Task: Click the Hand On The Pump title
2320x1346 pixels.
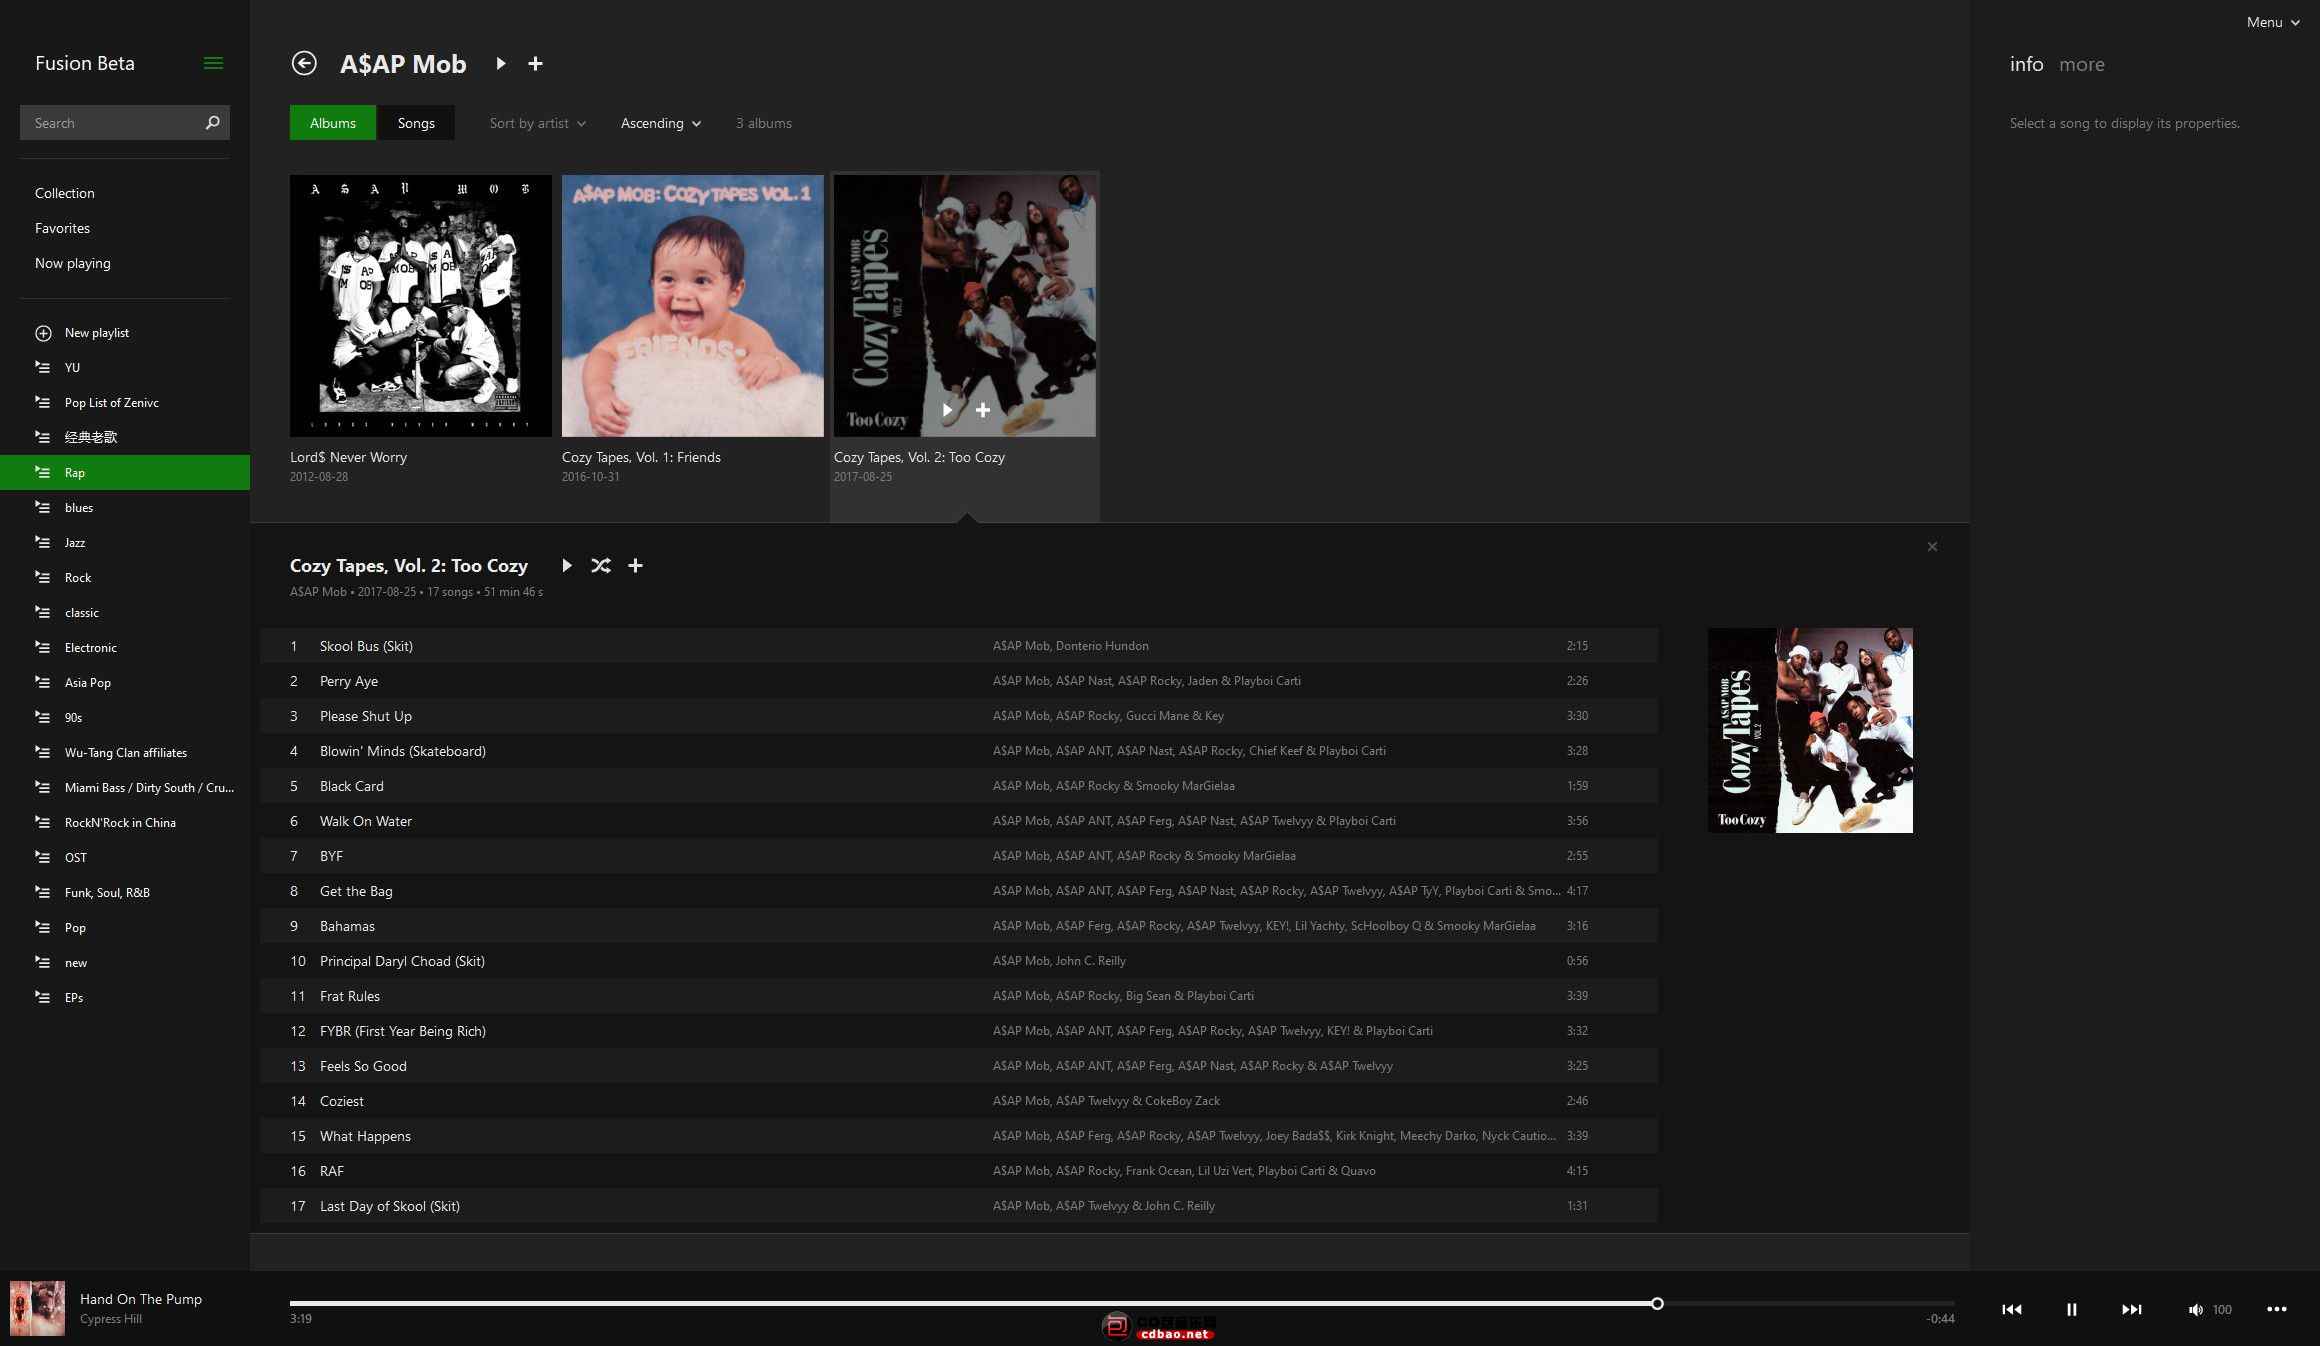Action: (141, 1299)
